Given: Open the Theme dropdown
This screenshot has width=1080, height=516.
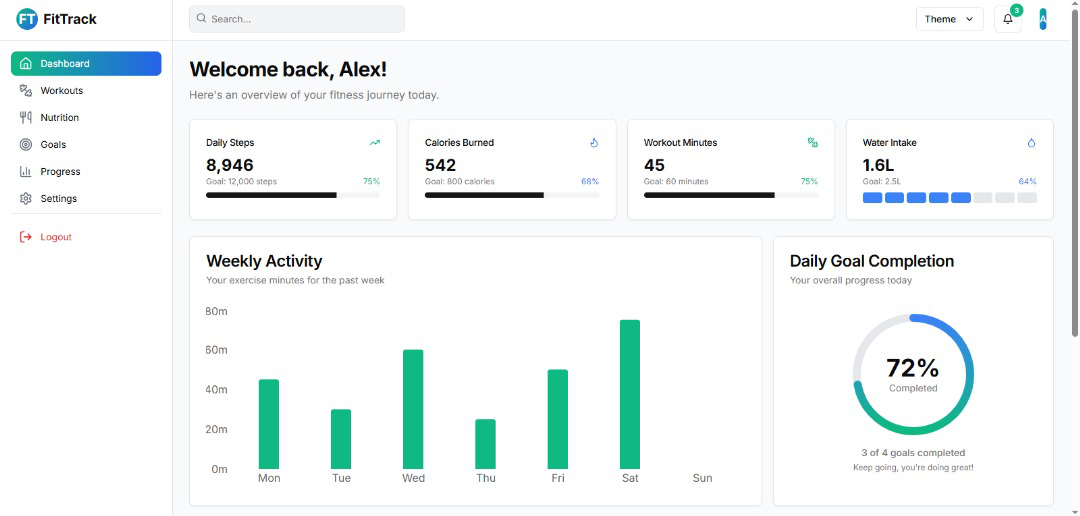Looking at the screenshot, I should [x=950, y=19].
